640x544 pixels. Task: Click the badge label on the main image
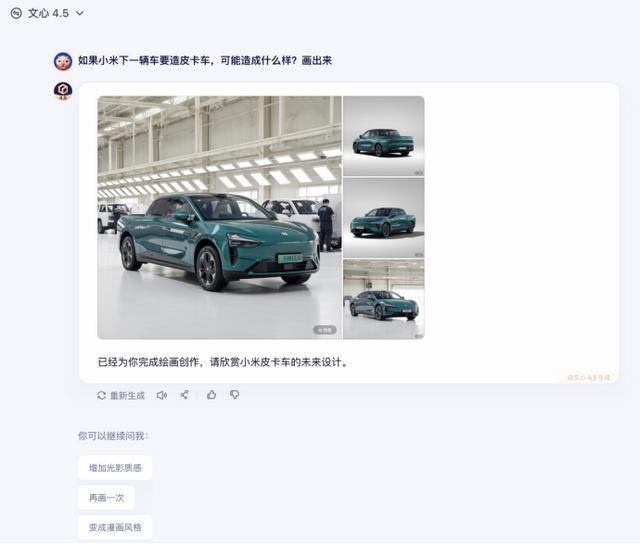point(325,330)
